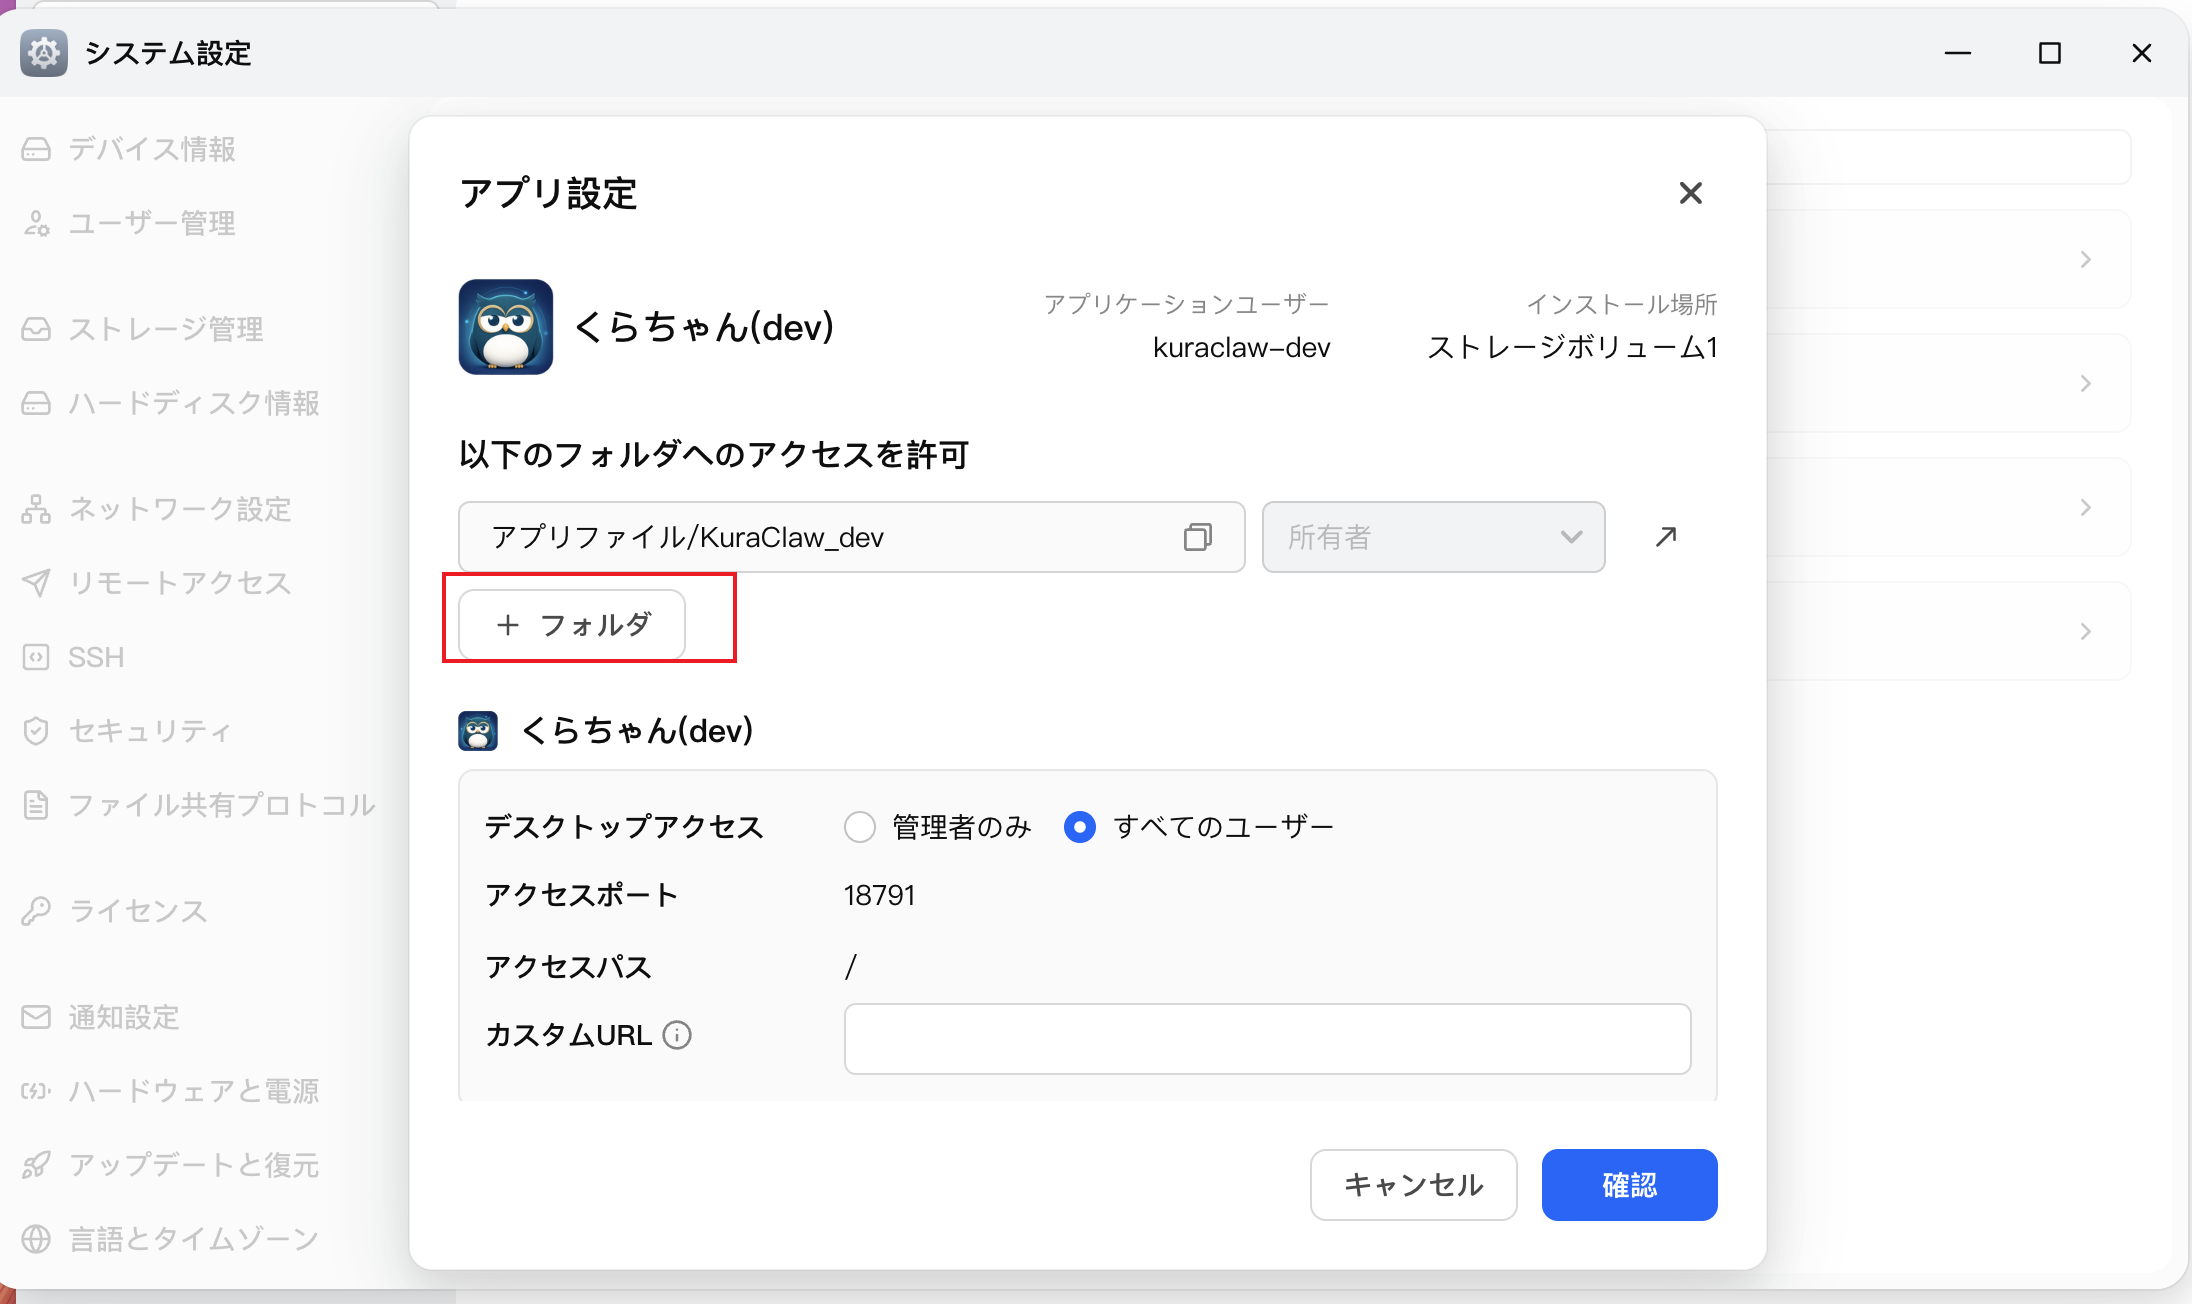Click the open-folder arrow icon beside 所有者
2192x1304 pixels.
1666,537
